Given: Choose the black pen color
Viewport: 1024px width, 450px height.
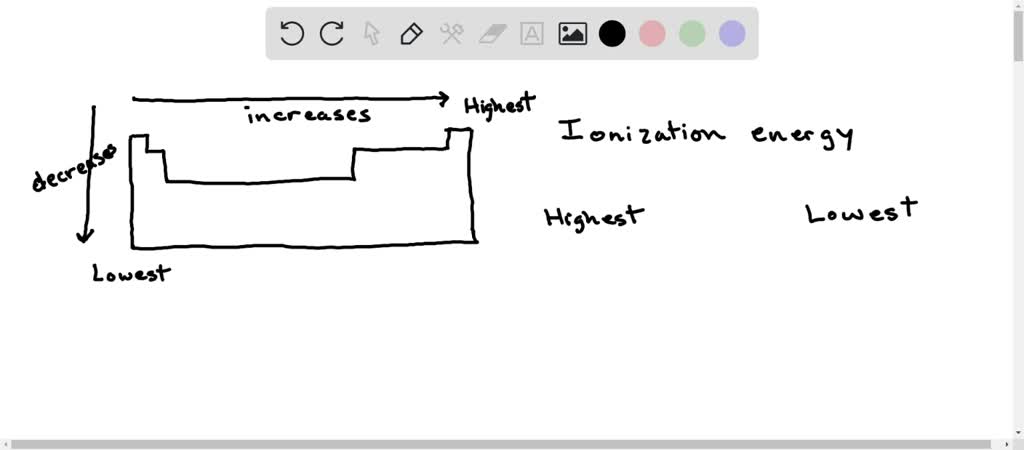Looking at the screenshot, I should tap(612, 33).
